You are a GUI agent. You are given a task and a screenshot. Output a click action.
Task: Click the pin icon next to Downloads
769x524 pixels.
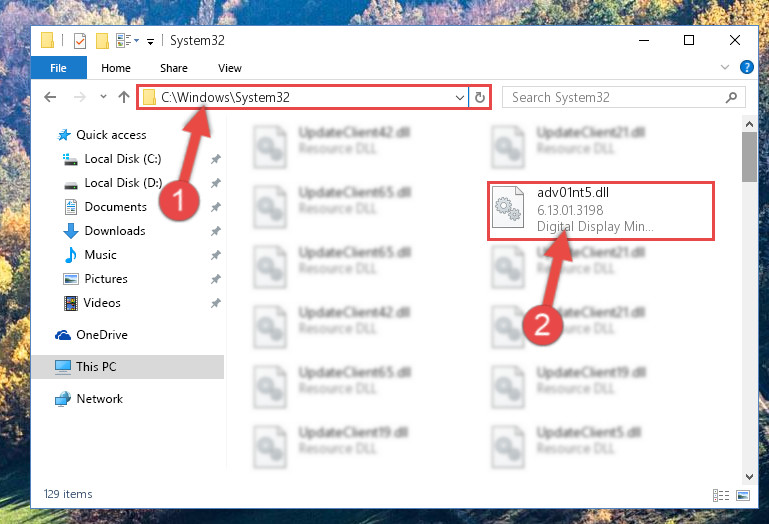[215, 231]
